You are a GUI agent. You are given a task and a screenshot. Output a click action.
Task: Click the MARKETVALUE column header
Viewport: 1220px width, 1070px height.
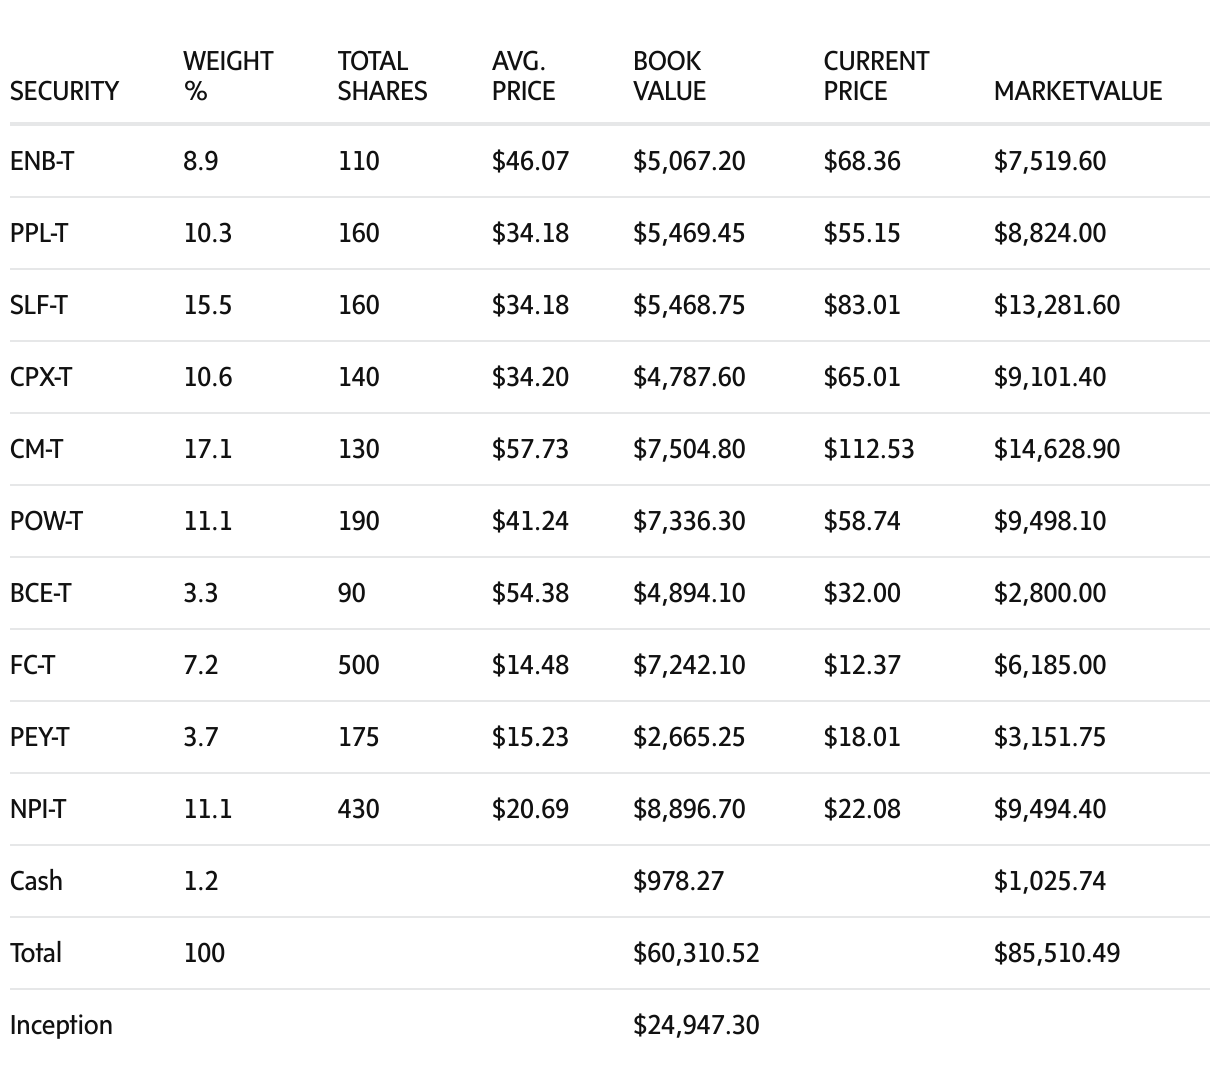coord(1077,91)
